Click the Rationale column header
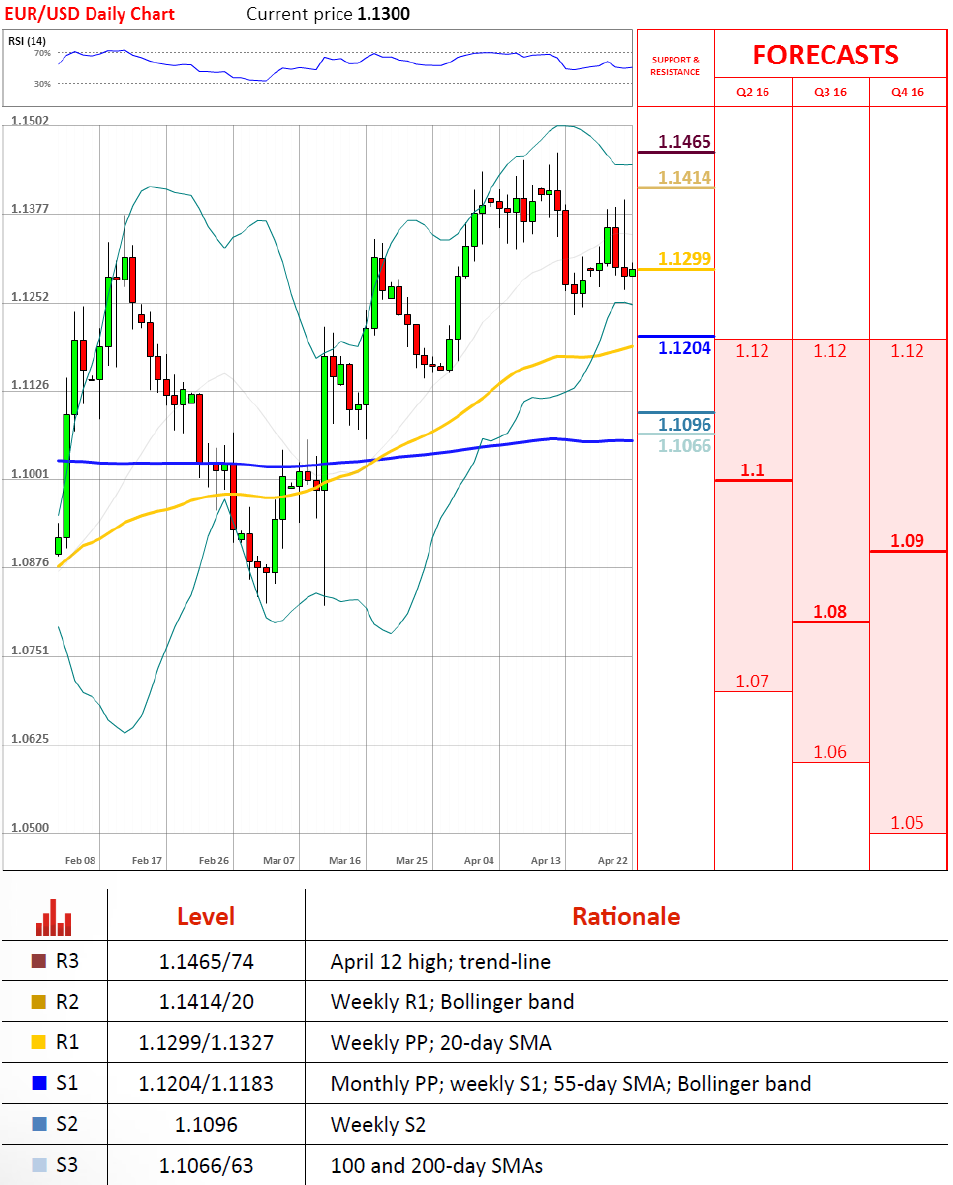953x1185 pixels. 626,917
